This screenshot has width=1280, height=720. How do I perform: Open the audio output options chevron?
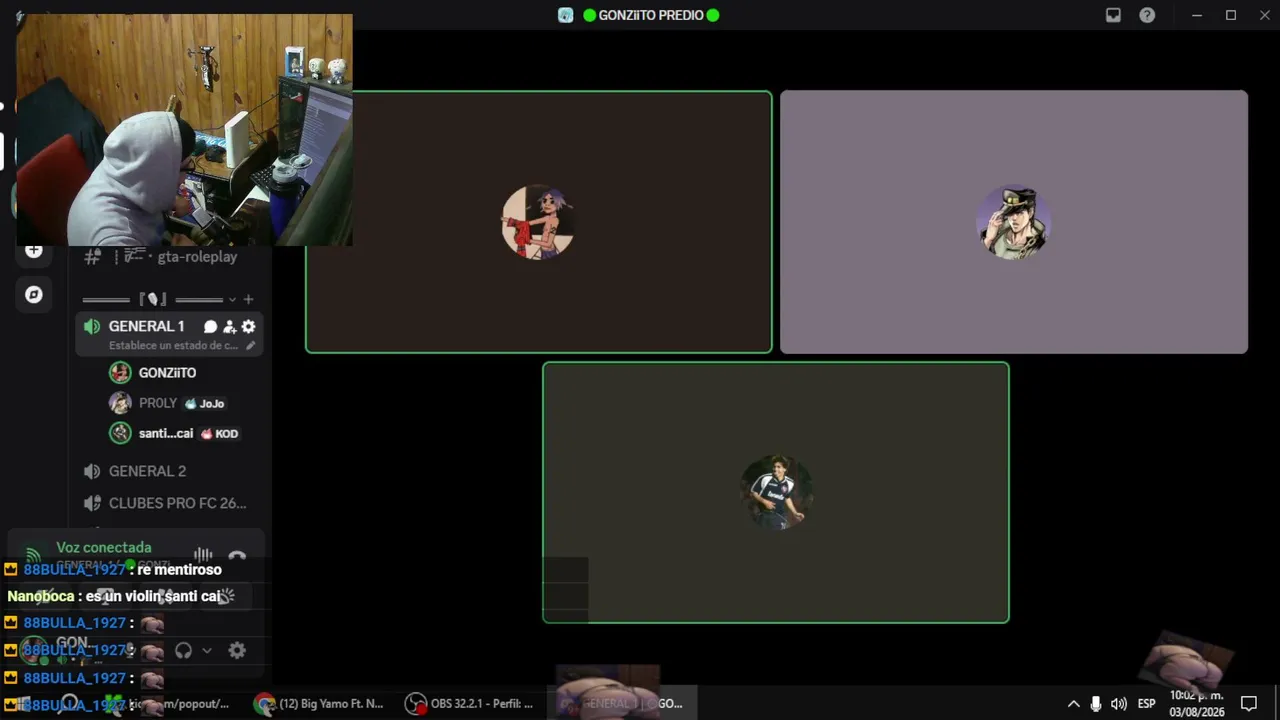pos(207,650)
